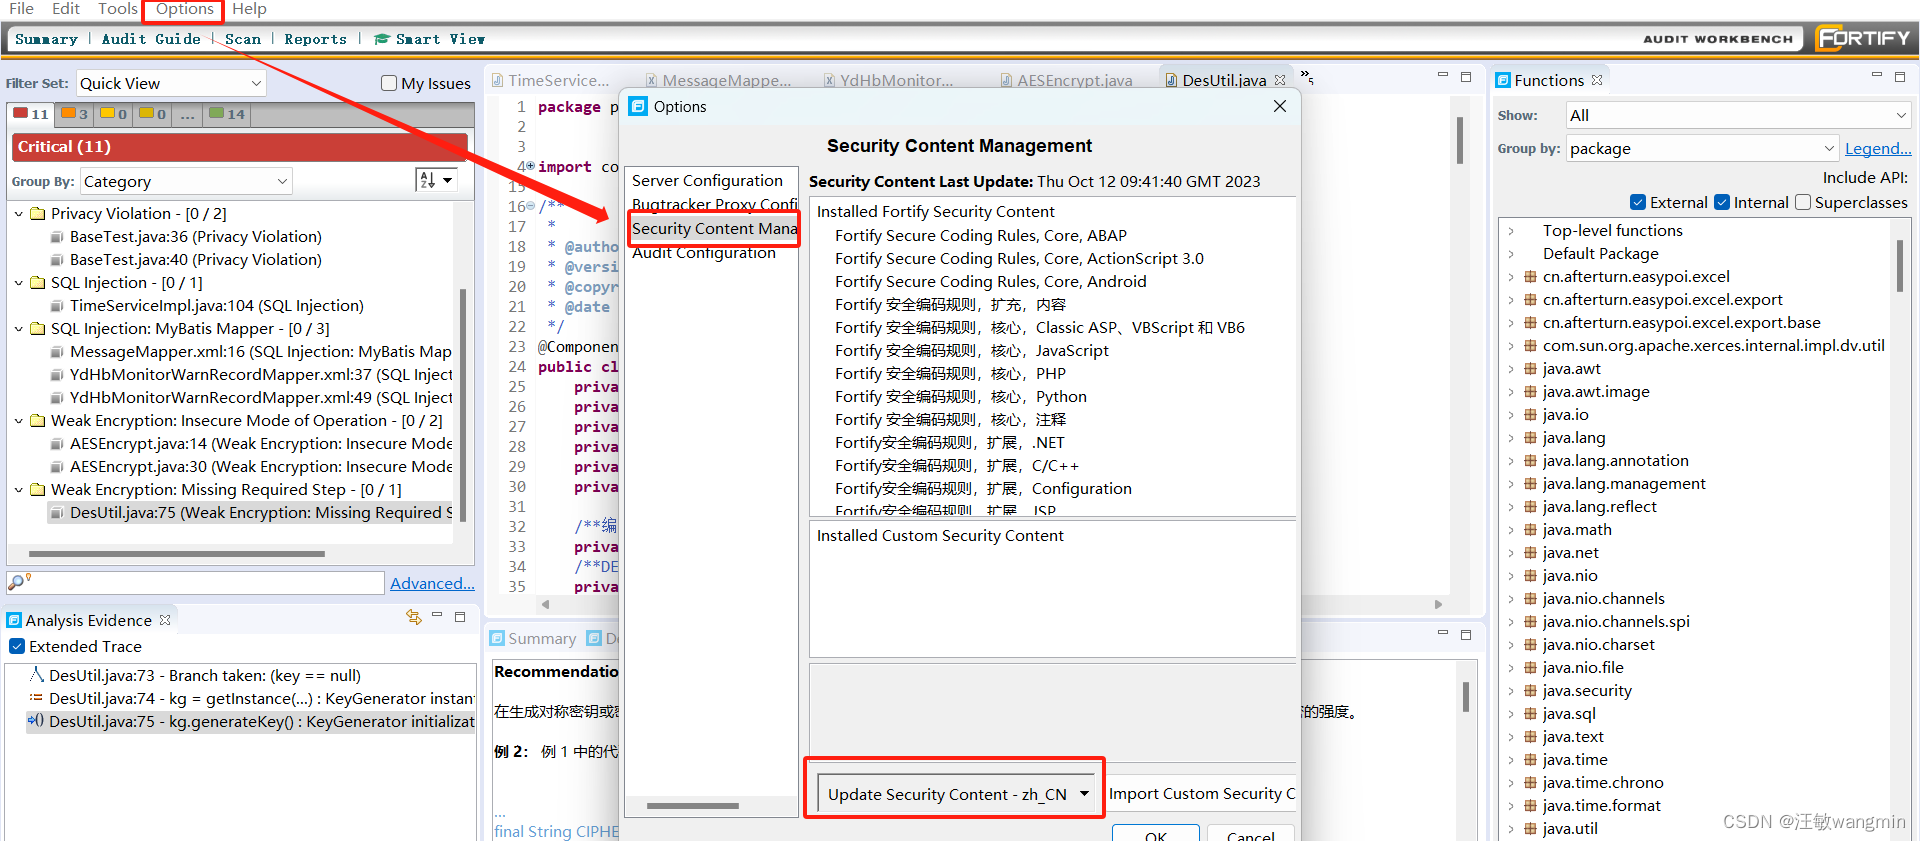This screenshot has height=841, width=1920.
Task: Select MessageMapper.xml:16 issue
Action: tap(251, 351)
